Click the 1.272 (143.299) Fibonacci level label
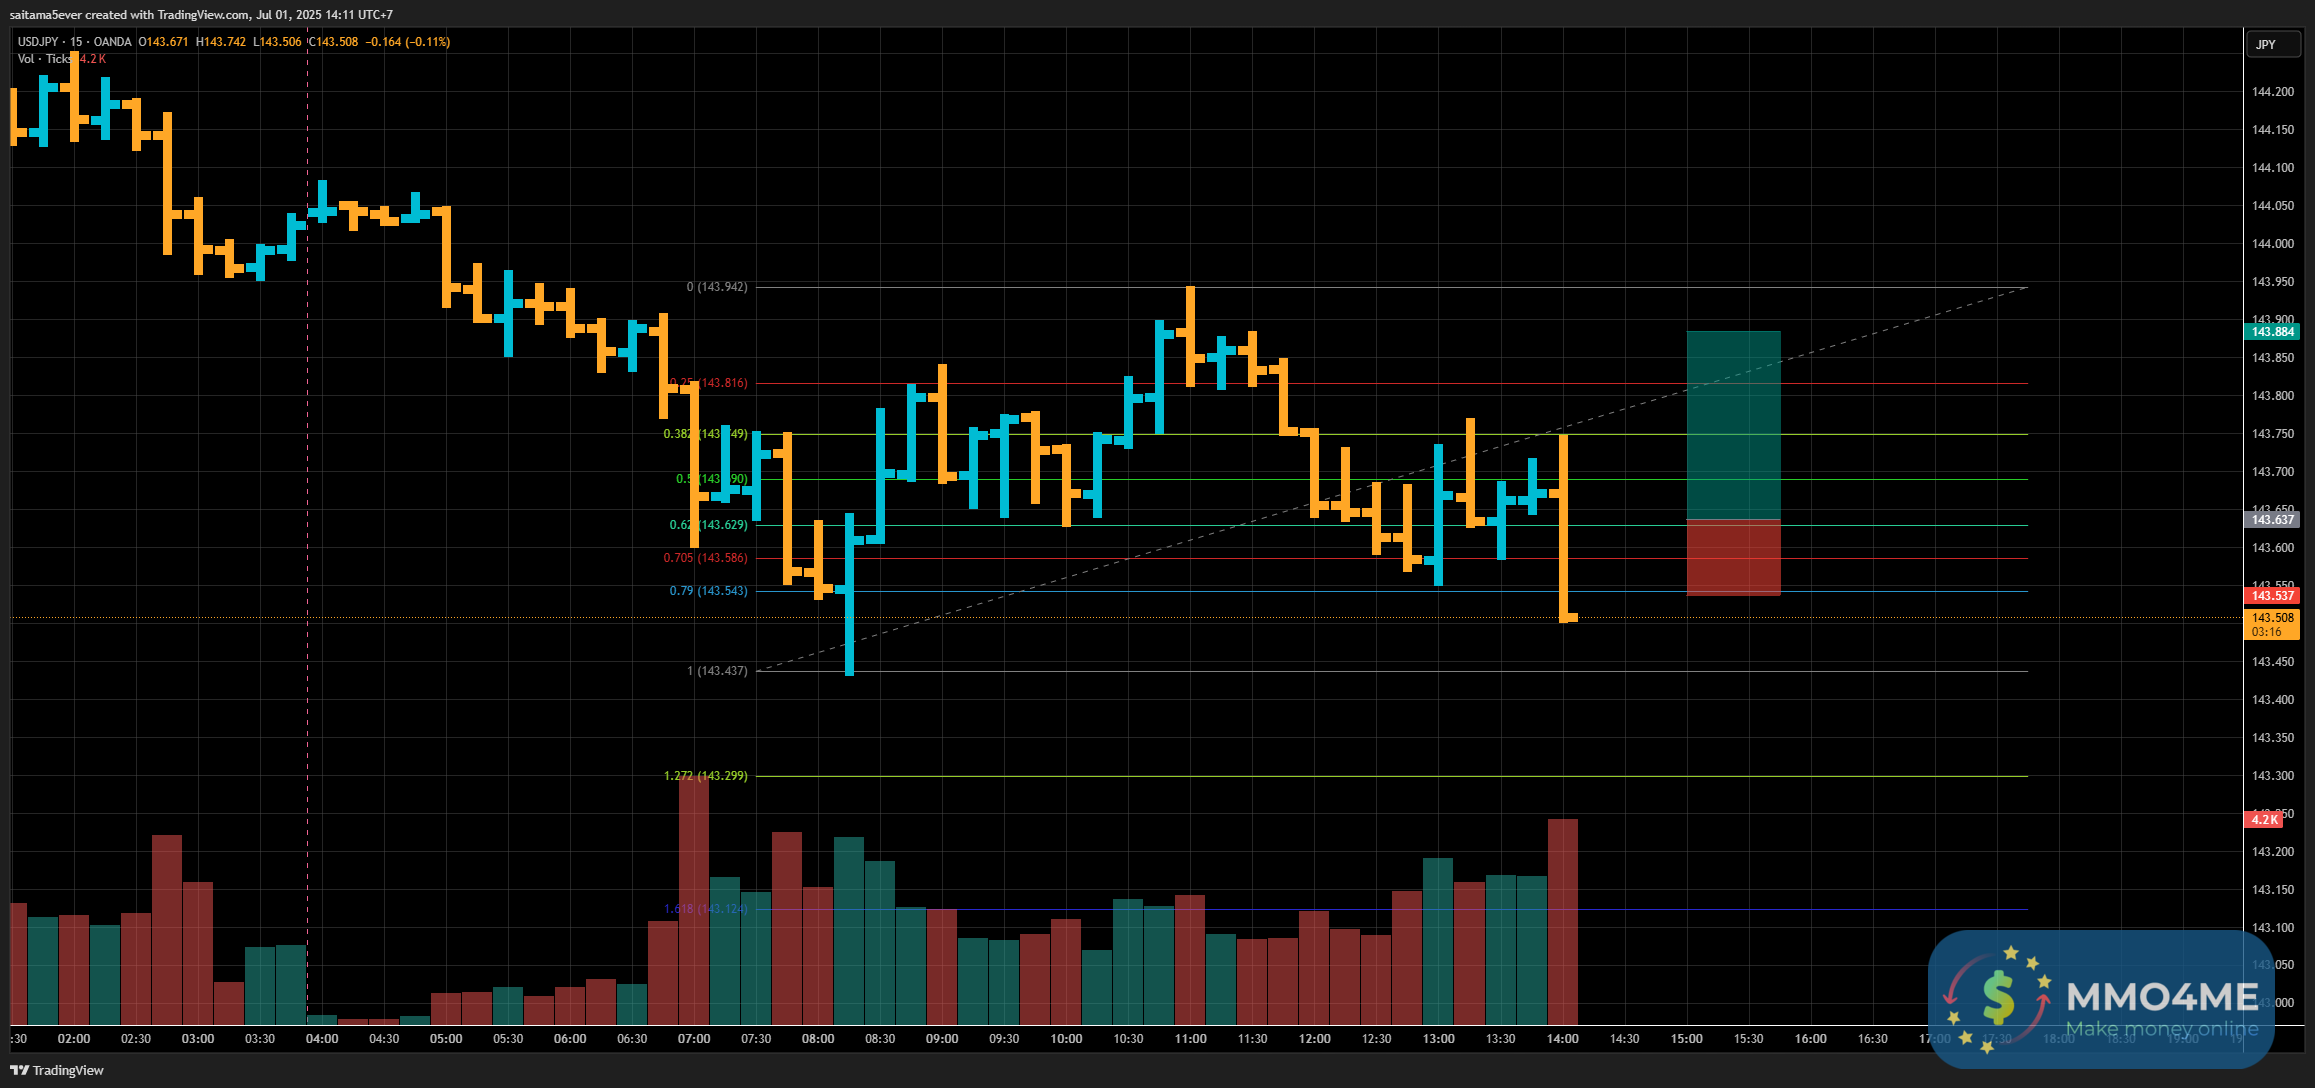Viewport: 2315px width, 1088px height. [706, 776]
